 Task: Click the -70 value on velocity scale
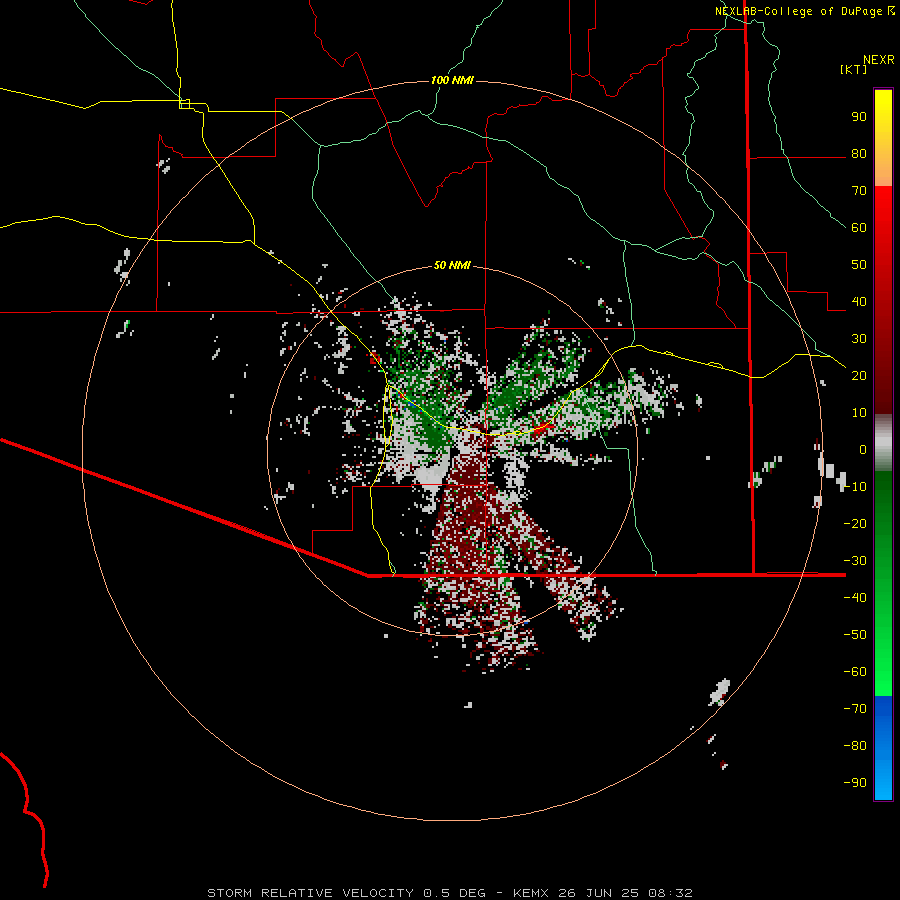855,709
